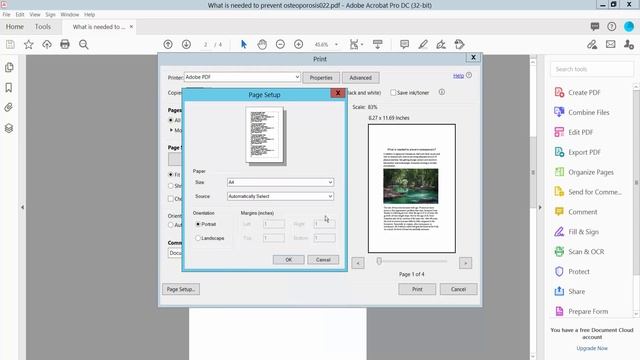The image size is (640, 360).
Task: Click the page number input field
Action: (206, 44)
